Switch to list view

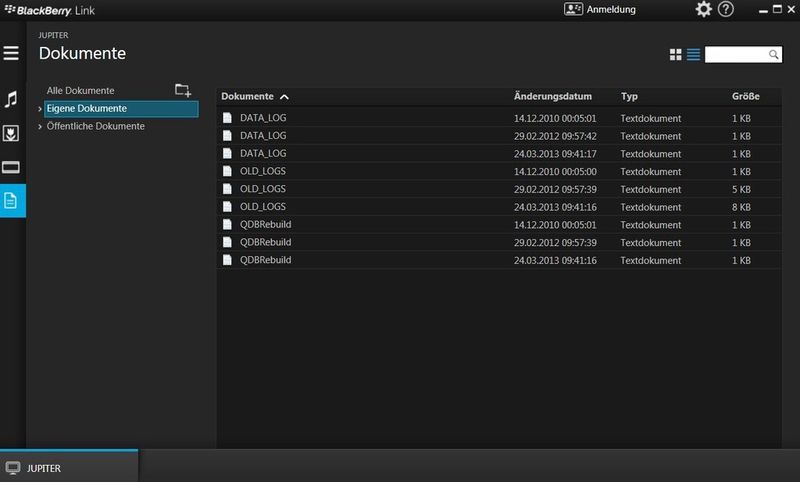pyautogui.click(x=693, y=54)
